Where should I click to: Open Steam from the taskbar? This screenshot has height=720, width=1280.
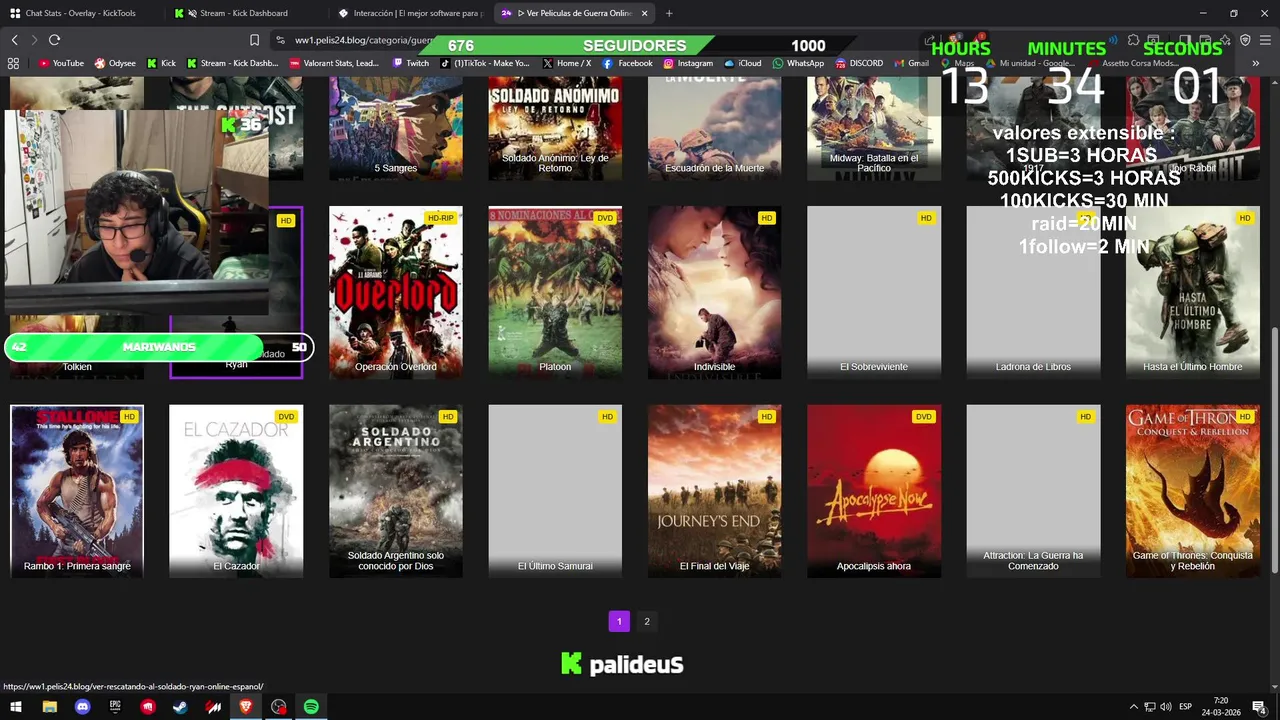[x=180, y=707]
